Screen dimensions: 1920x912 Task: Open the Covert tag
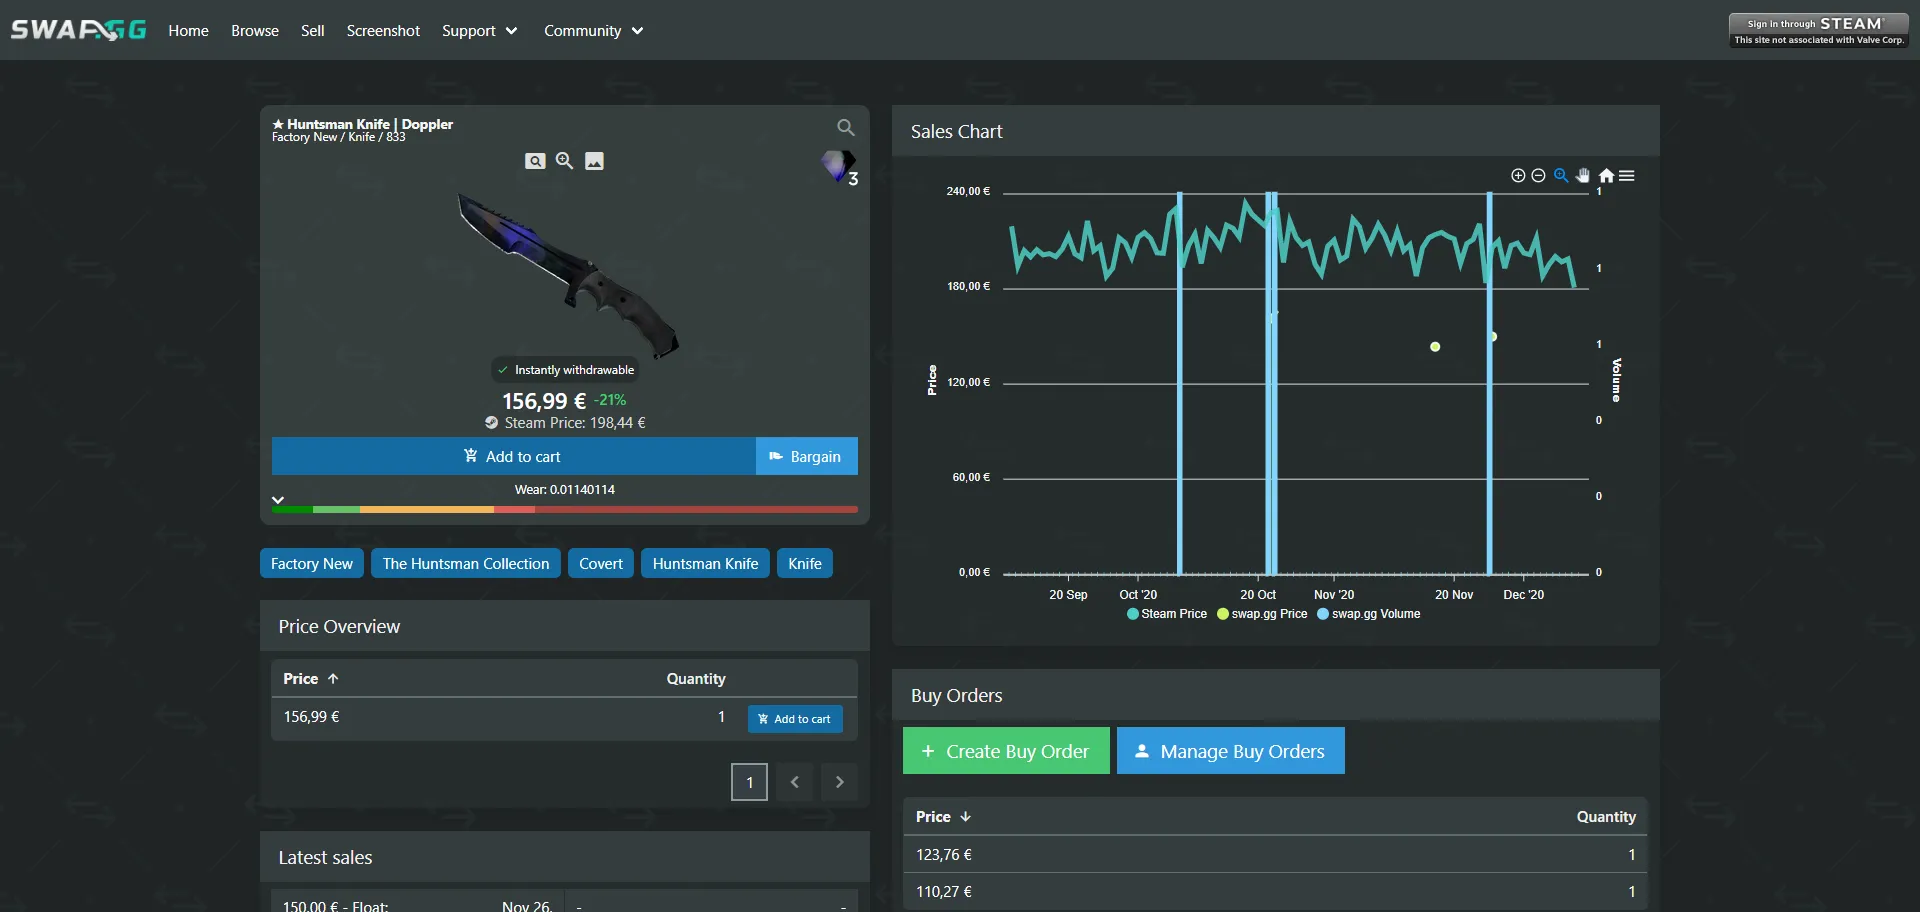point(601,563)
